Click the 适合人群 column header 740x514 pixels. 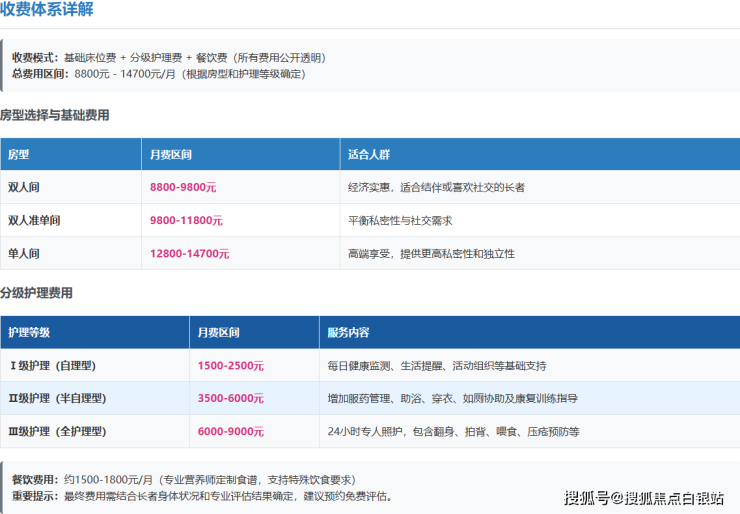(x=368, y=155)
